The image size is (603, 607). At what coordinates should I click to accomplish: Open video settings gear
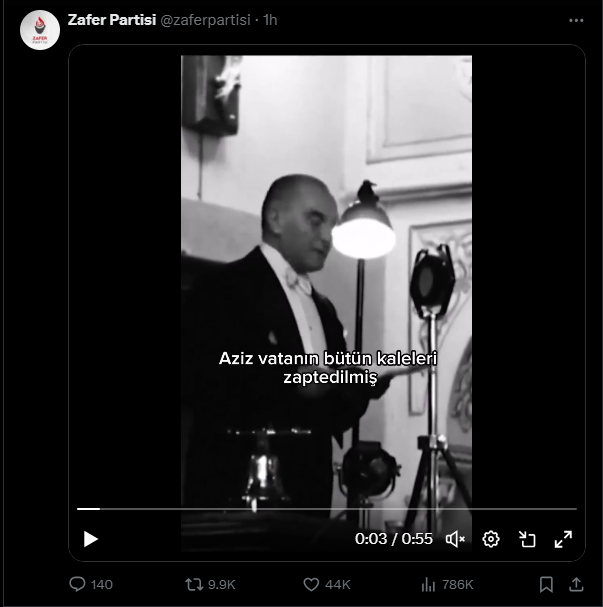(491, 539)
